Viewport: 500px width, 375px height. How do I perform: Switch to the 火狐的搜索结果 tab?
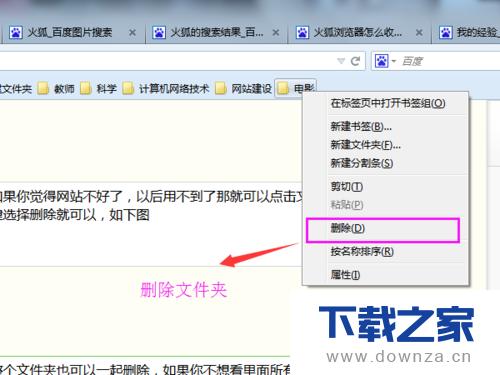point(216,33)
